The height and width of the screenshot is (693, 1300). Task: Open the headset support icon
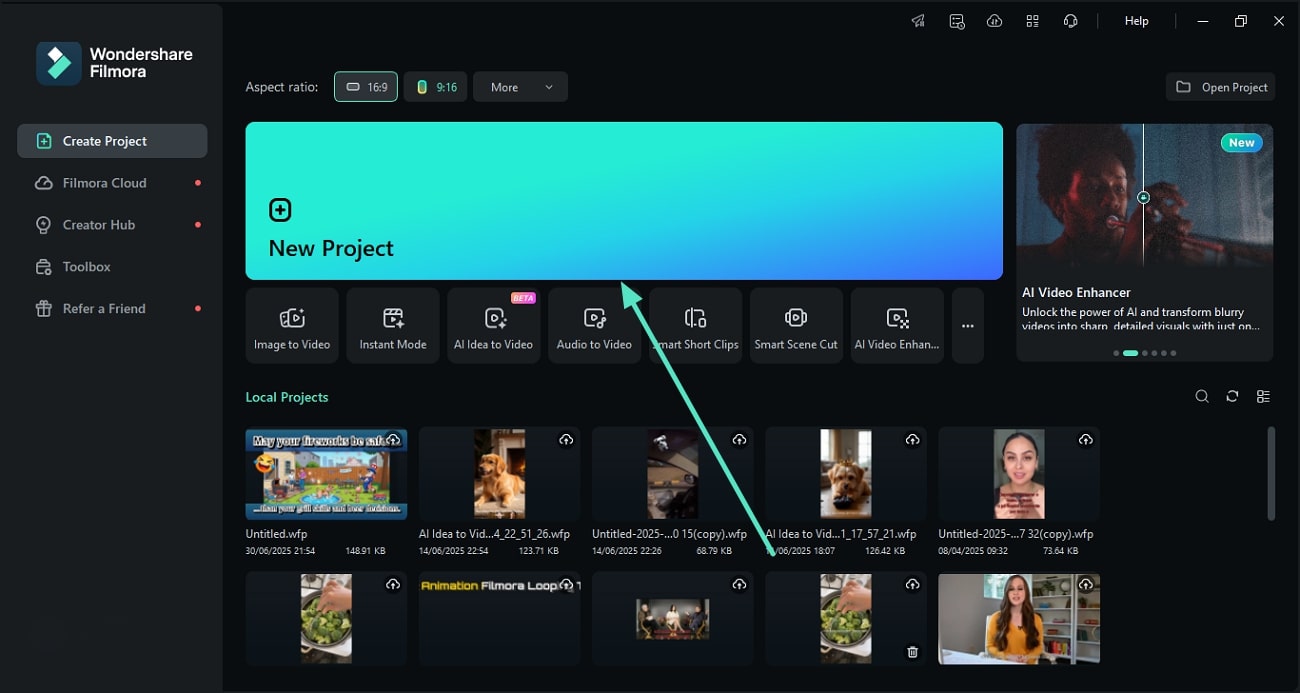pos(1070,21)
